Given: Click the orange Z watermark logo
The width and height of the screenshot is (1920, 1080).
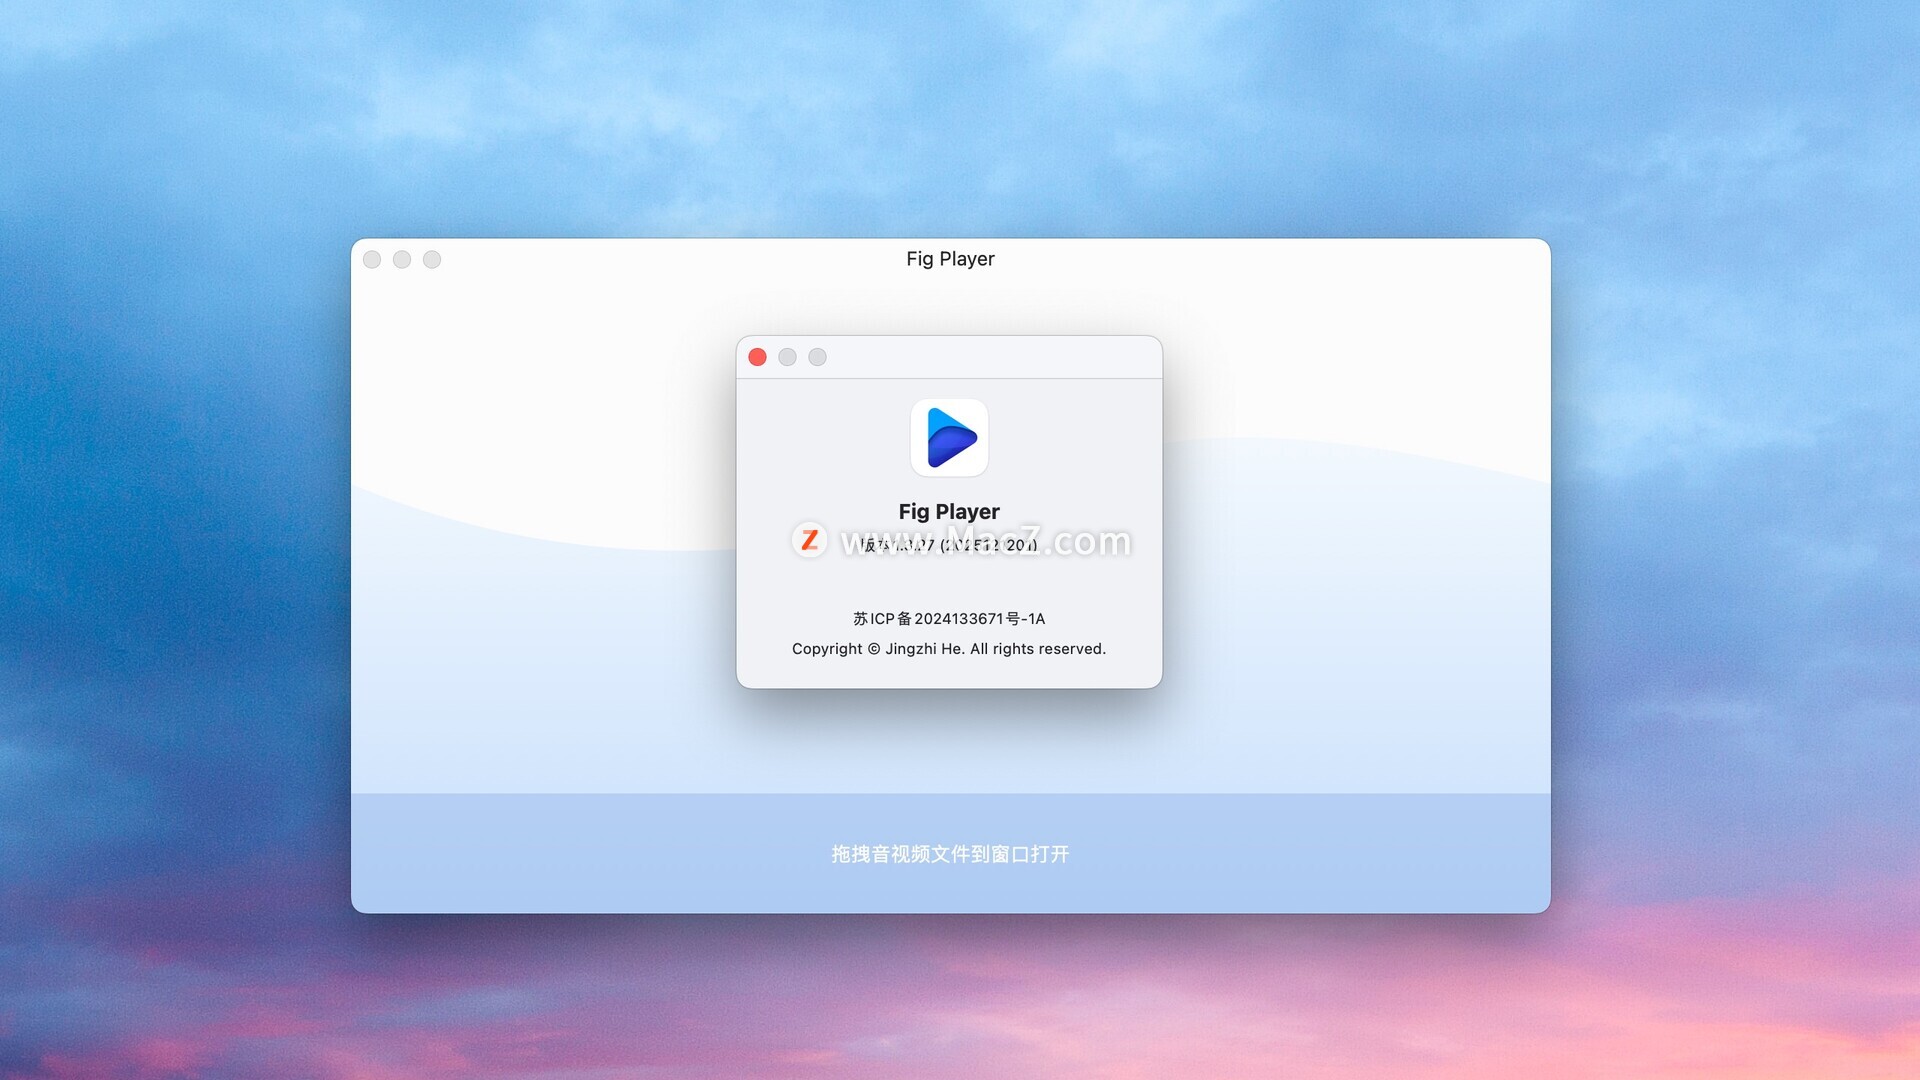Looking at the screenshot, I should [x=809, y=540].
